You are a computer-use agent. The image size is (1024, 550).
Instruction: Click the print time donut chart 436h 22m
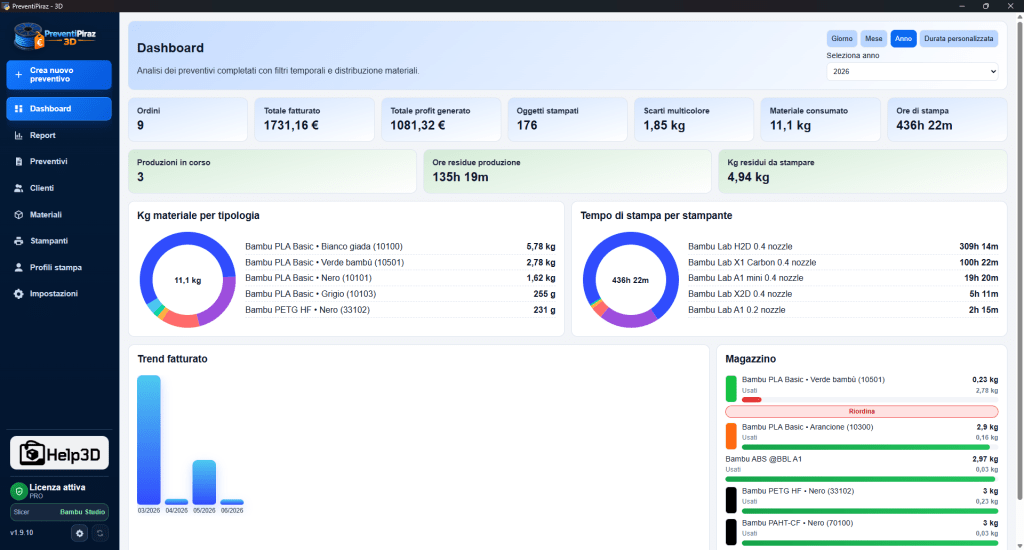point(630,280)
